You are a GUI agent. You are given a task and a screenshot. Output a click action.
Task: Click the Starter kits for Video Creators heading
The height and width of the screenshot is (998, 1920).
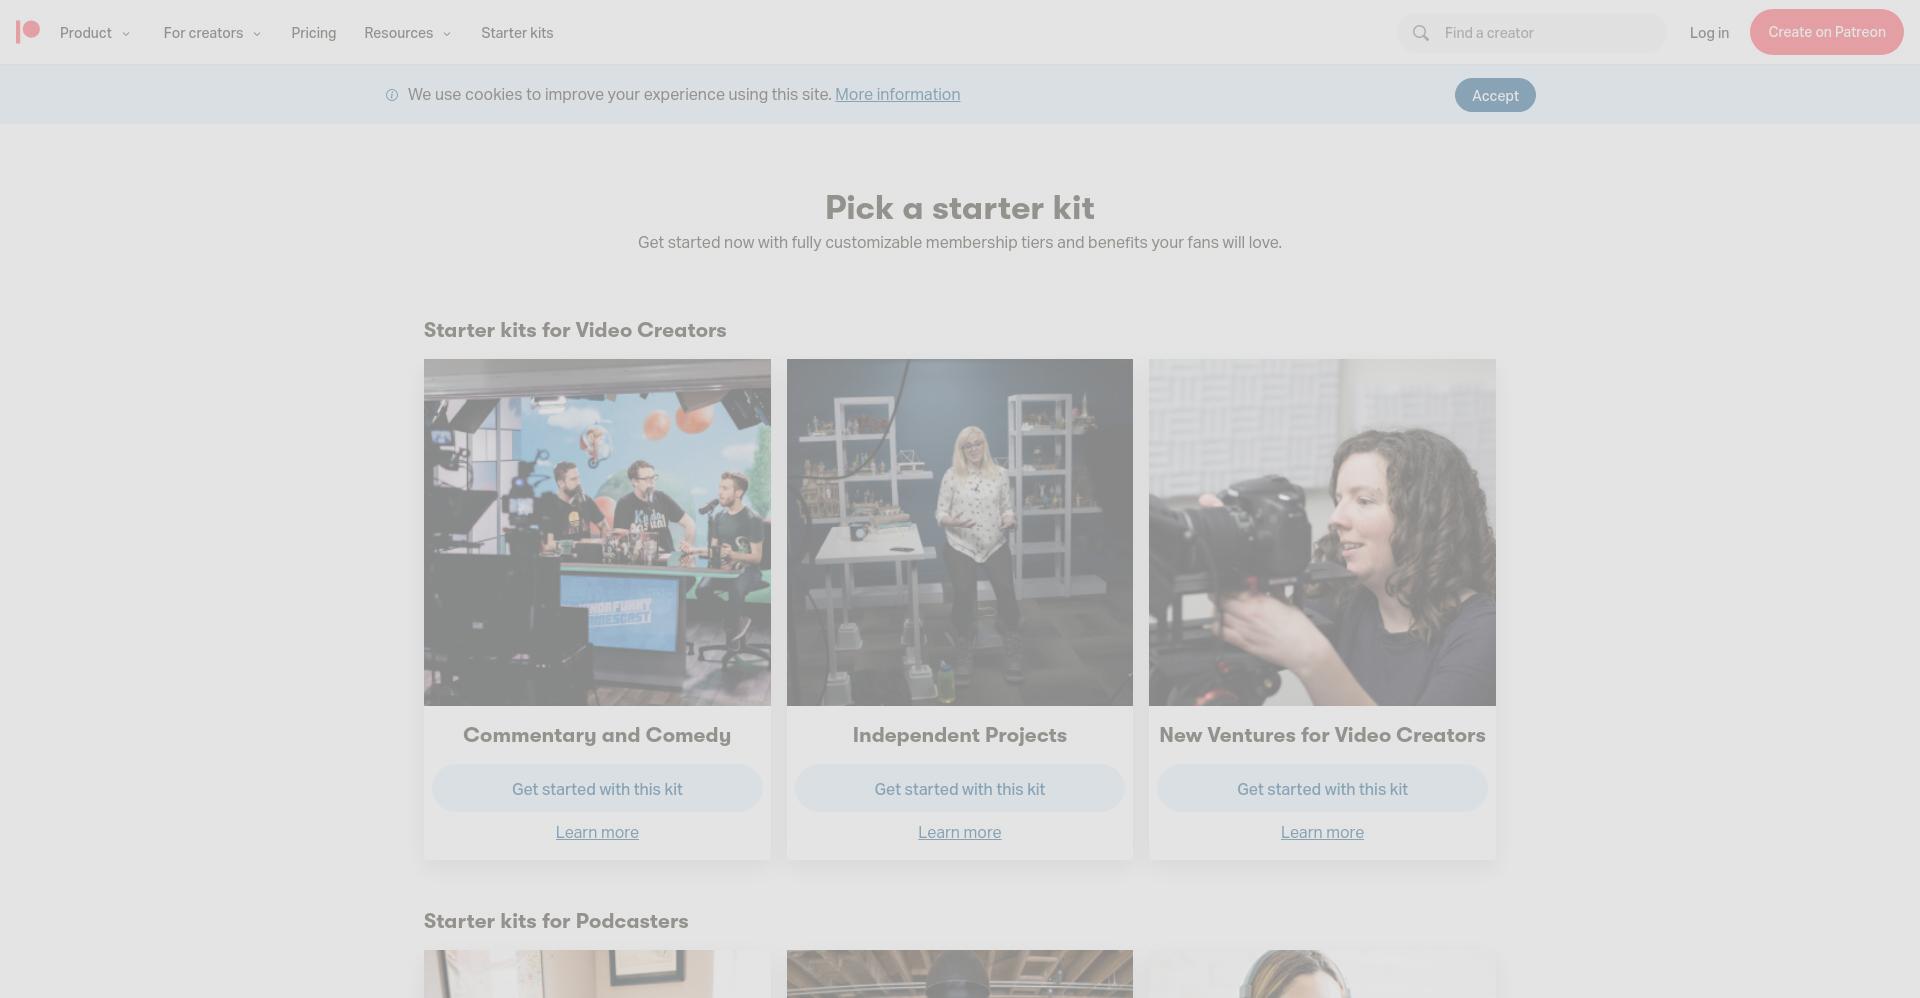(x=575, y=330)
